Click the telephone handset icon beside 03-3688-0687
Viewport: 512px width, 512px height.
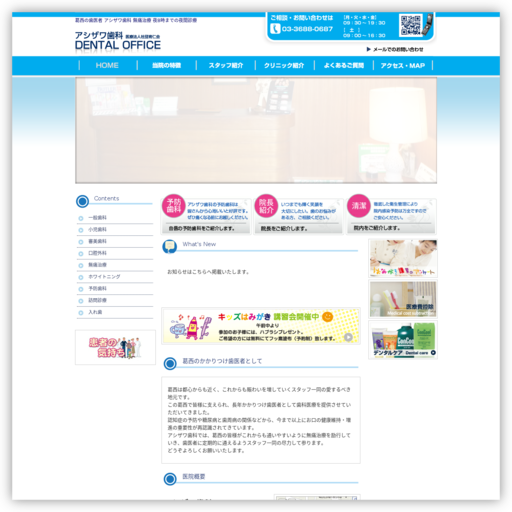275,29
